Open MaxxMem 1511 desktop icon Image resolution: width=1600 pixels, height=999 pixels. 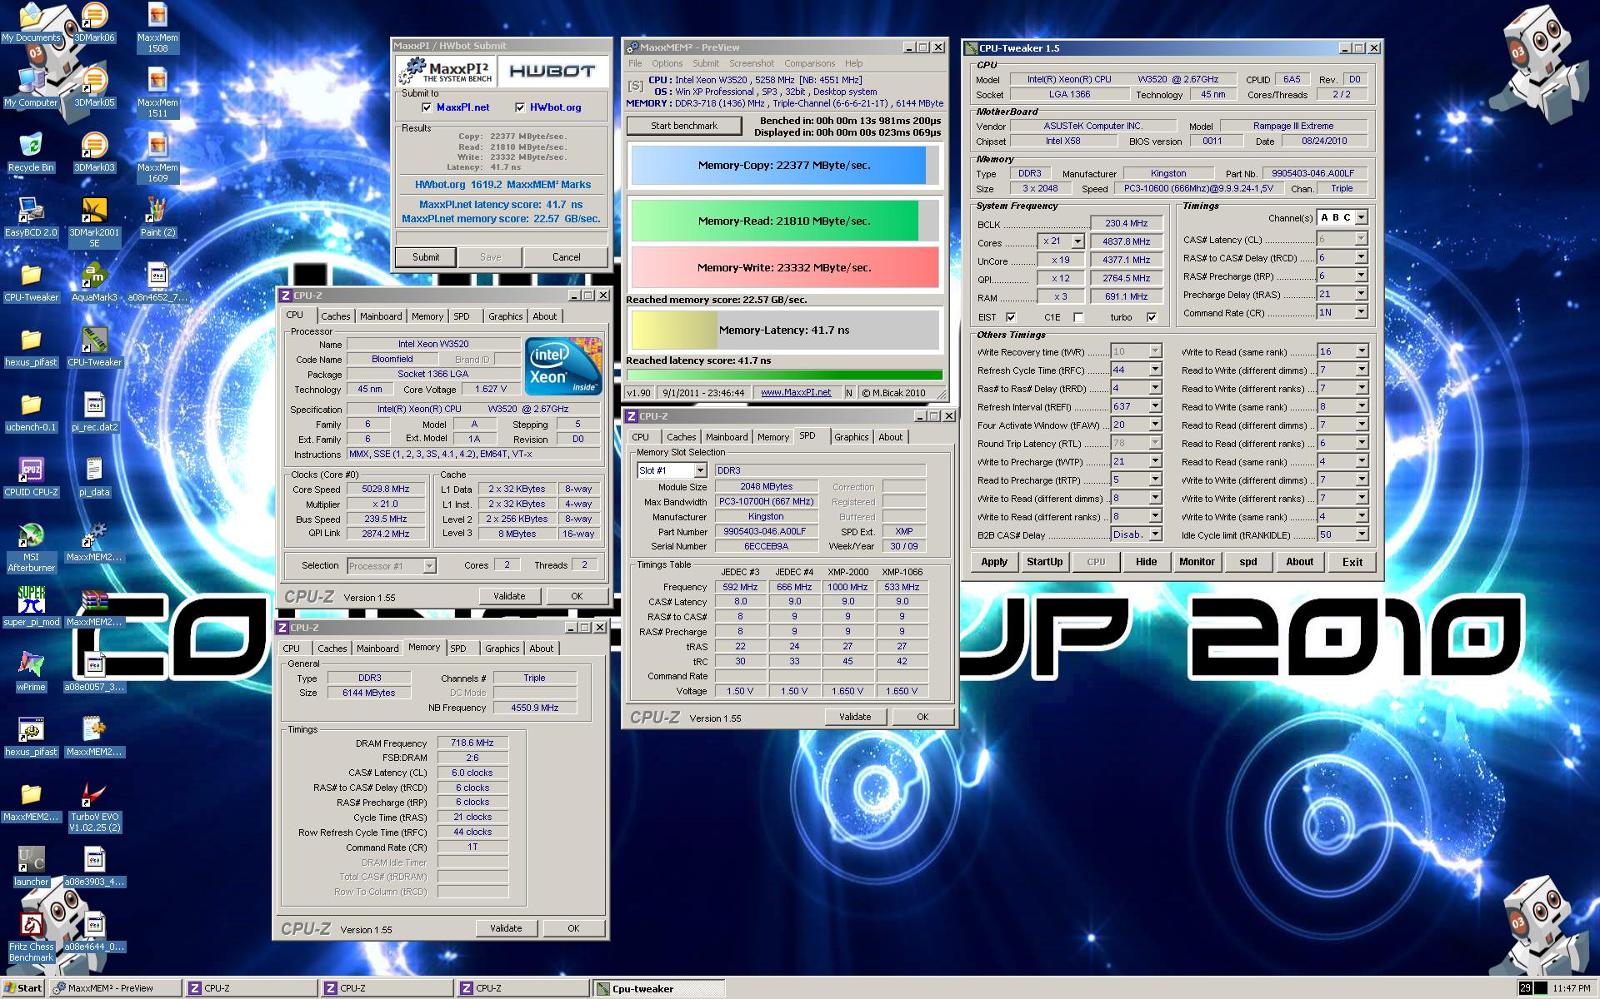point(157,93)
